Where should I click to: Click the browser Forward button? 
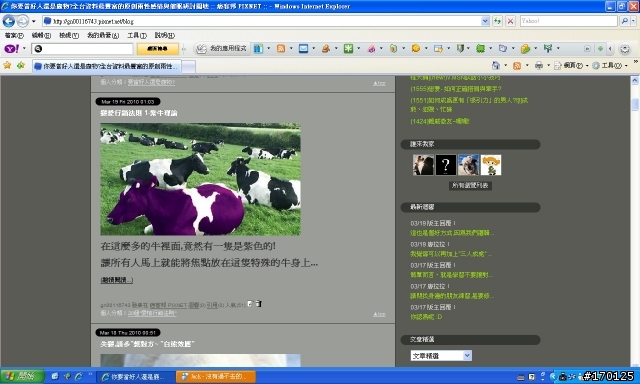(x=22, y=21)
